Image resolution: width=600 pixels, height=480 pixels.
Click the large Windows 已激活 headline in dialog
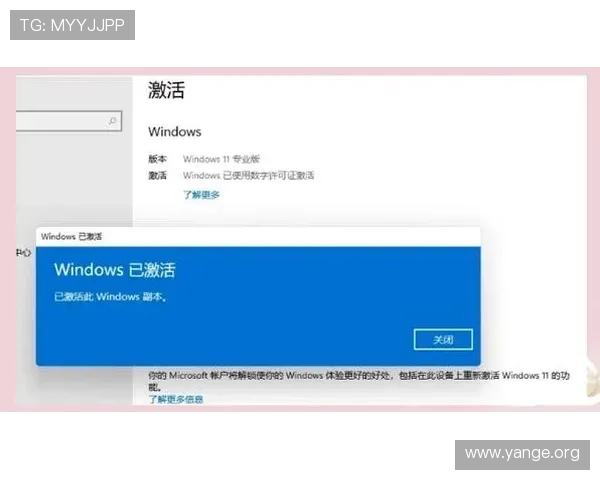point(114,270)
